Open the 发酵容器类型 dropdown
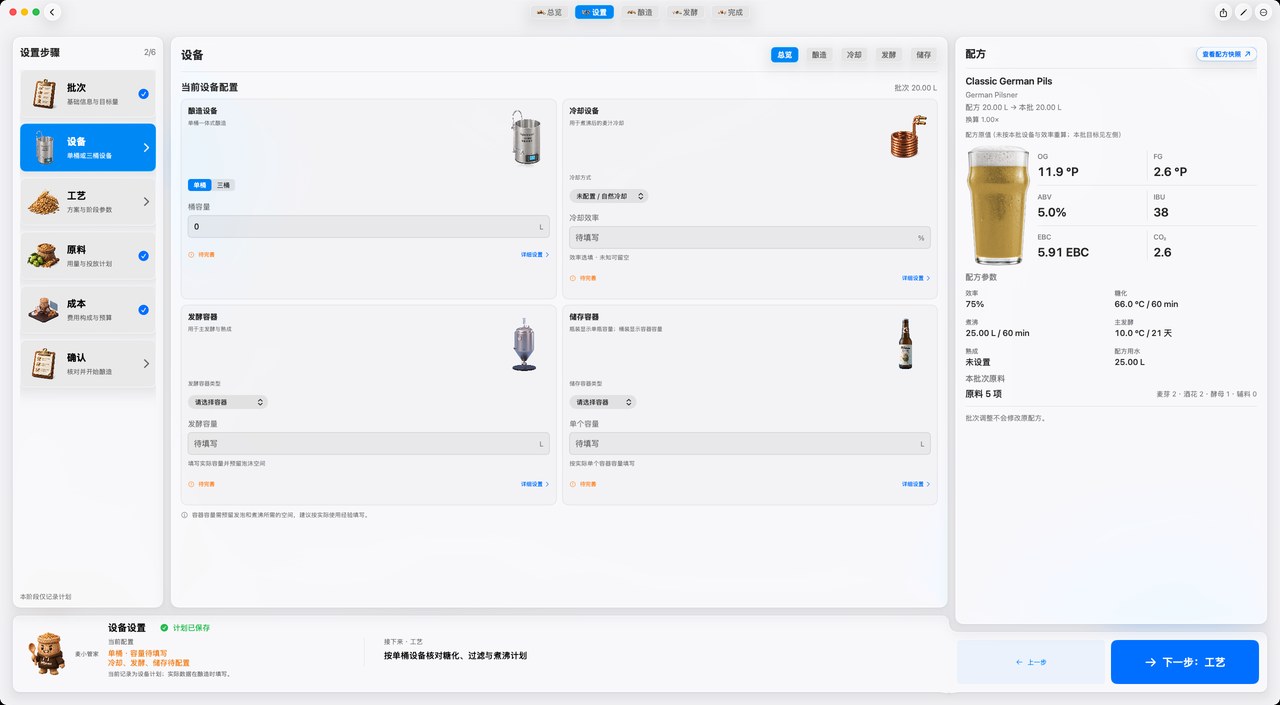Screen dimensions: 1280x705 tap(227, 402)
